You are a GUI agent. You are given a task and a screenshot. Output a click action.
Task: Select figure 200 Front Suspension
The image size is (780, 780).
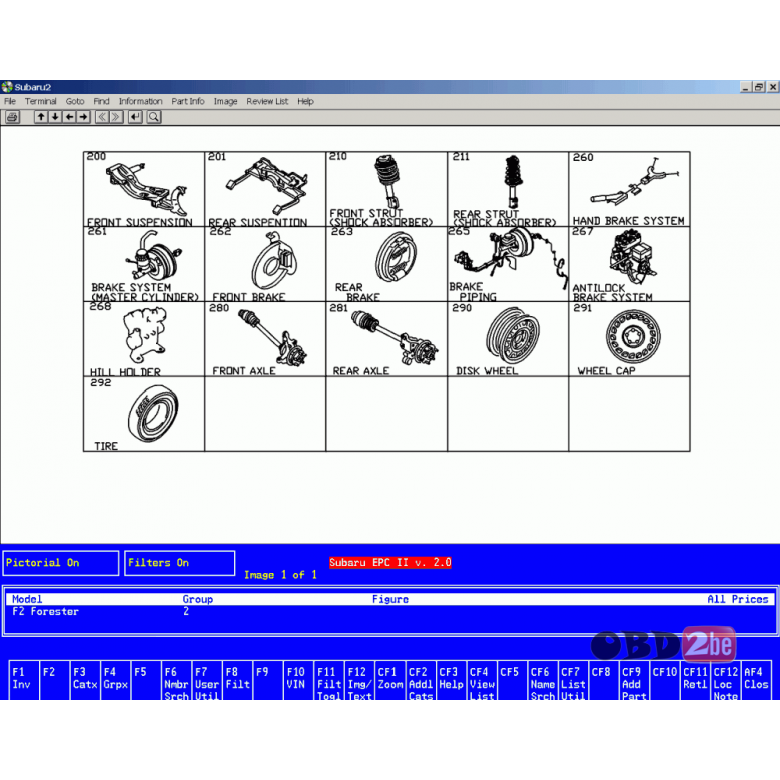coord(144,189)
